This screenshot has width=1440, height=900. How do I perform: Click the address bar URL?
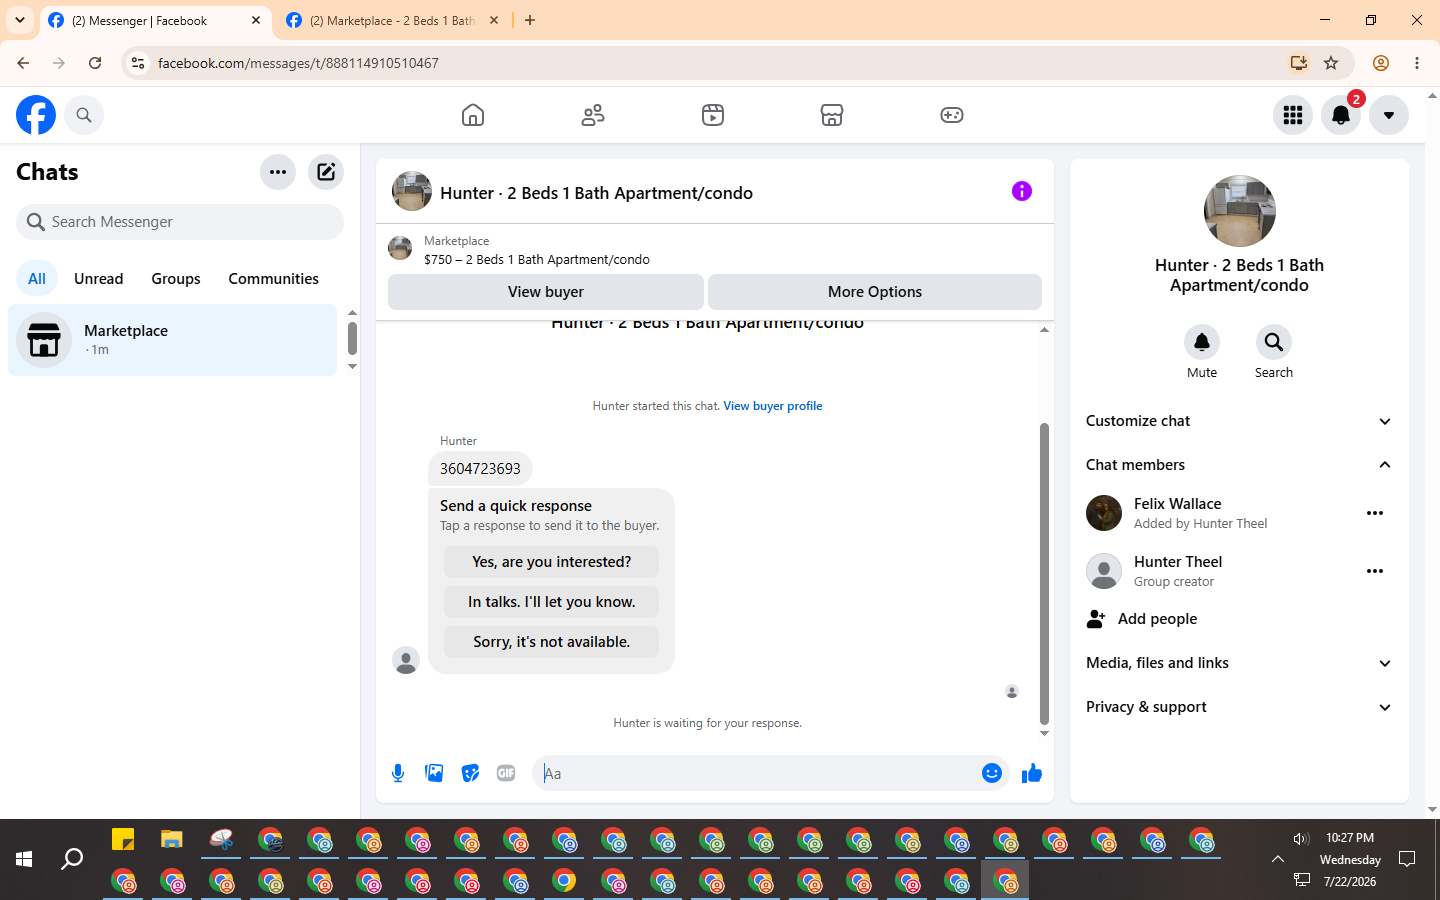click(298, 63)
